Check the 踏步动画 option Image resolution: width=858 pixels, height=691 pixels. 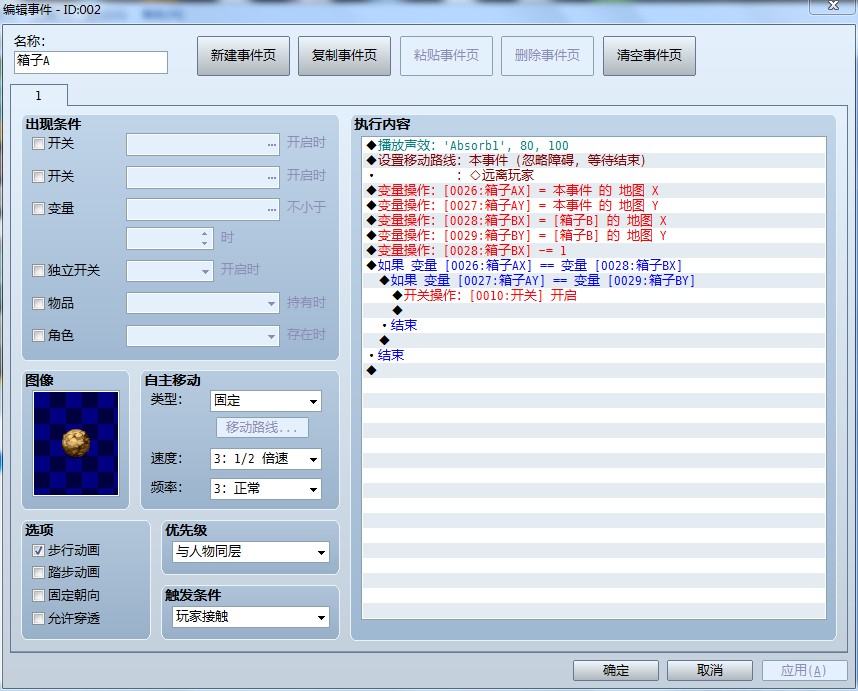point(38,572)
